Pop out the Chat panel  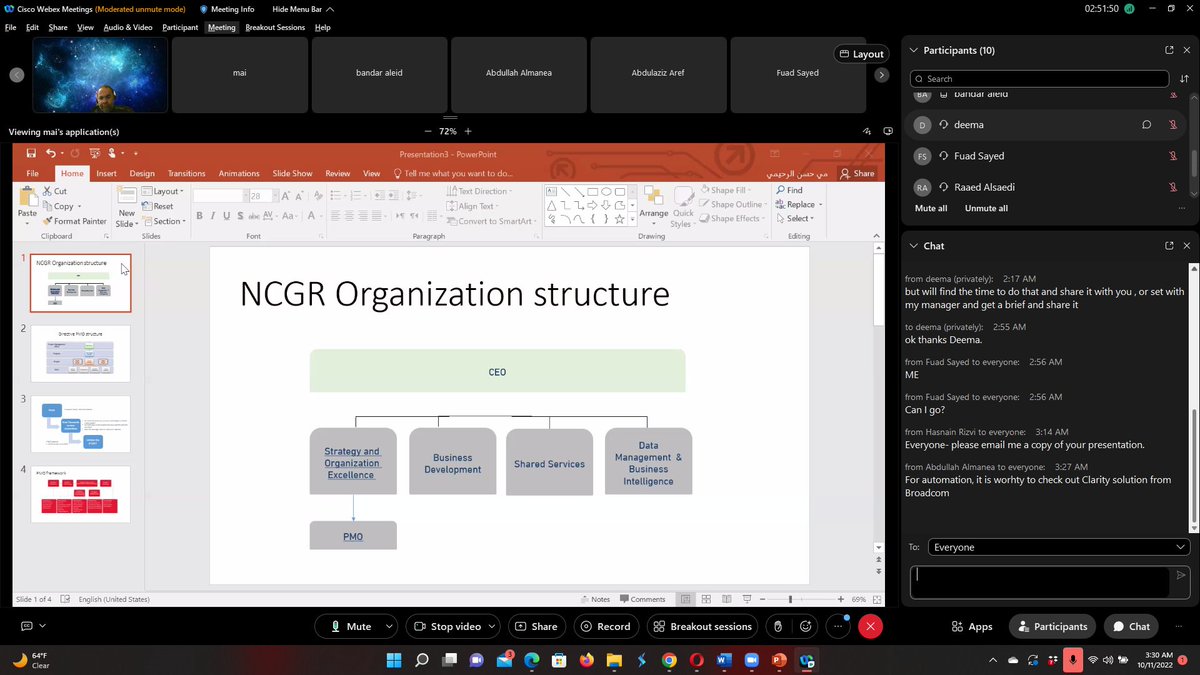point(1169,245)
